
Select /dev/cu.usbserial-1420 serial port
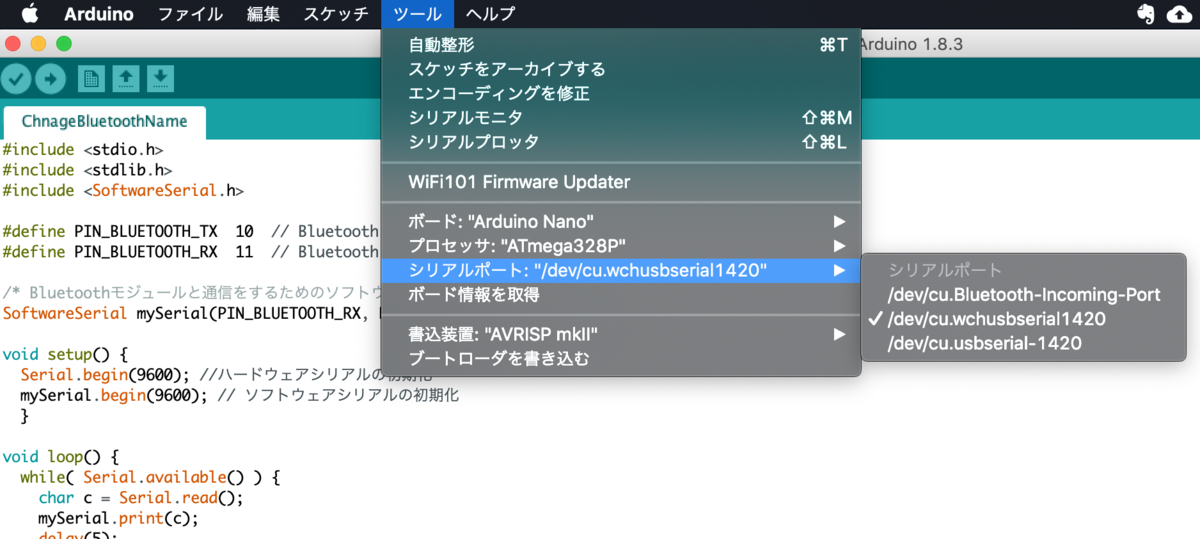pyautogui.click(x=1023, y=343)
